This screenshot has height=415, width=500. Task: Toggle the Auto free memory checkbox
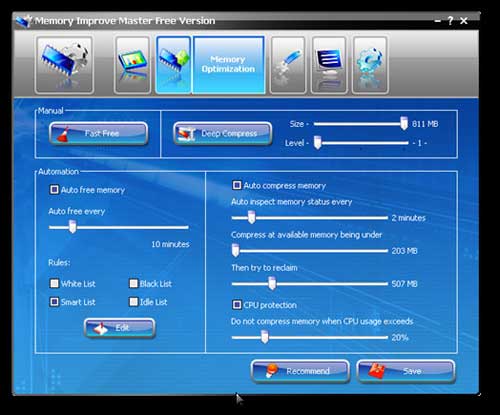[x=54, y=190]
